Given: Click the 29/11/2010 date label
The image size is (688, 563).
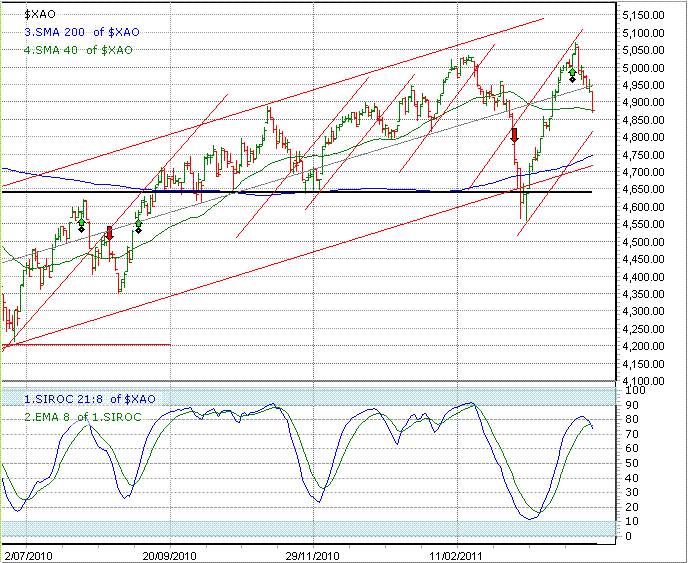Looking at the screenshot, I should (x=312, y=556).
